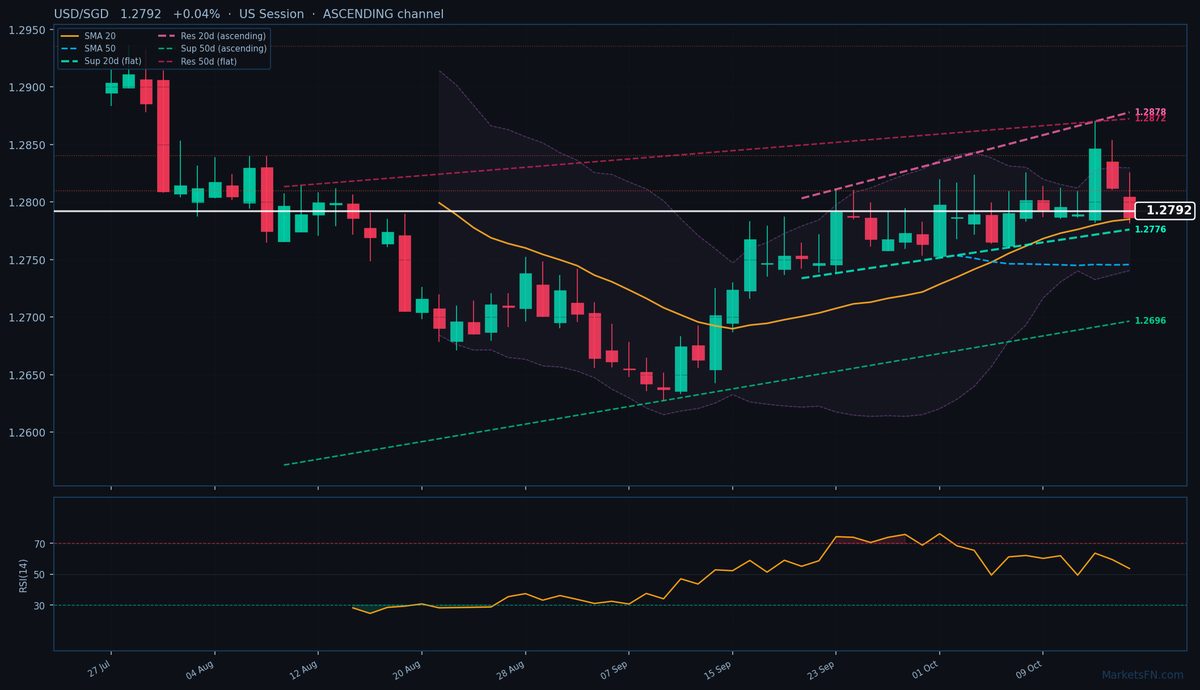Click the white 1.2792 current price tag
The image size is (1200, 690).
coord(1167,211)
